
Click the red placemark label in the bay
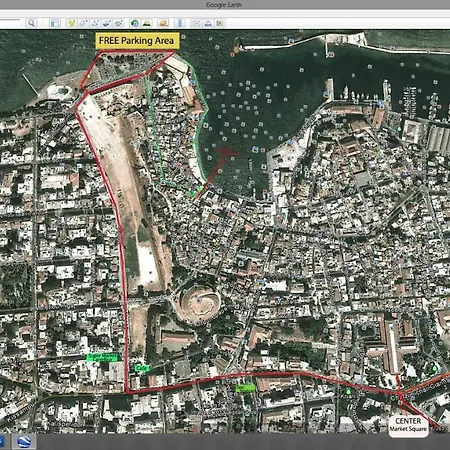coord(227,152)
